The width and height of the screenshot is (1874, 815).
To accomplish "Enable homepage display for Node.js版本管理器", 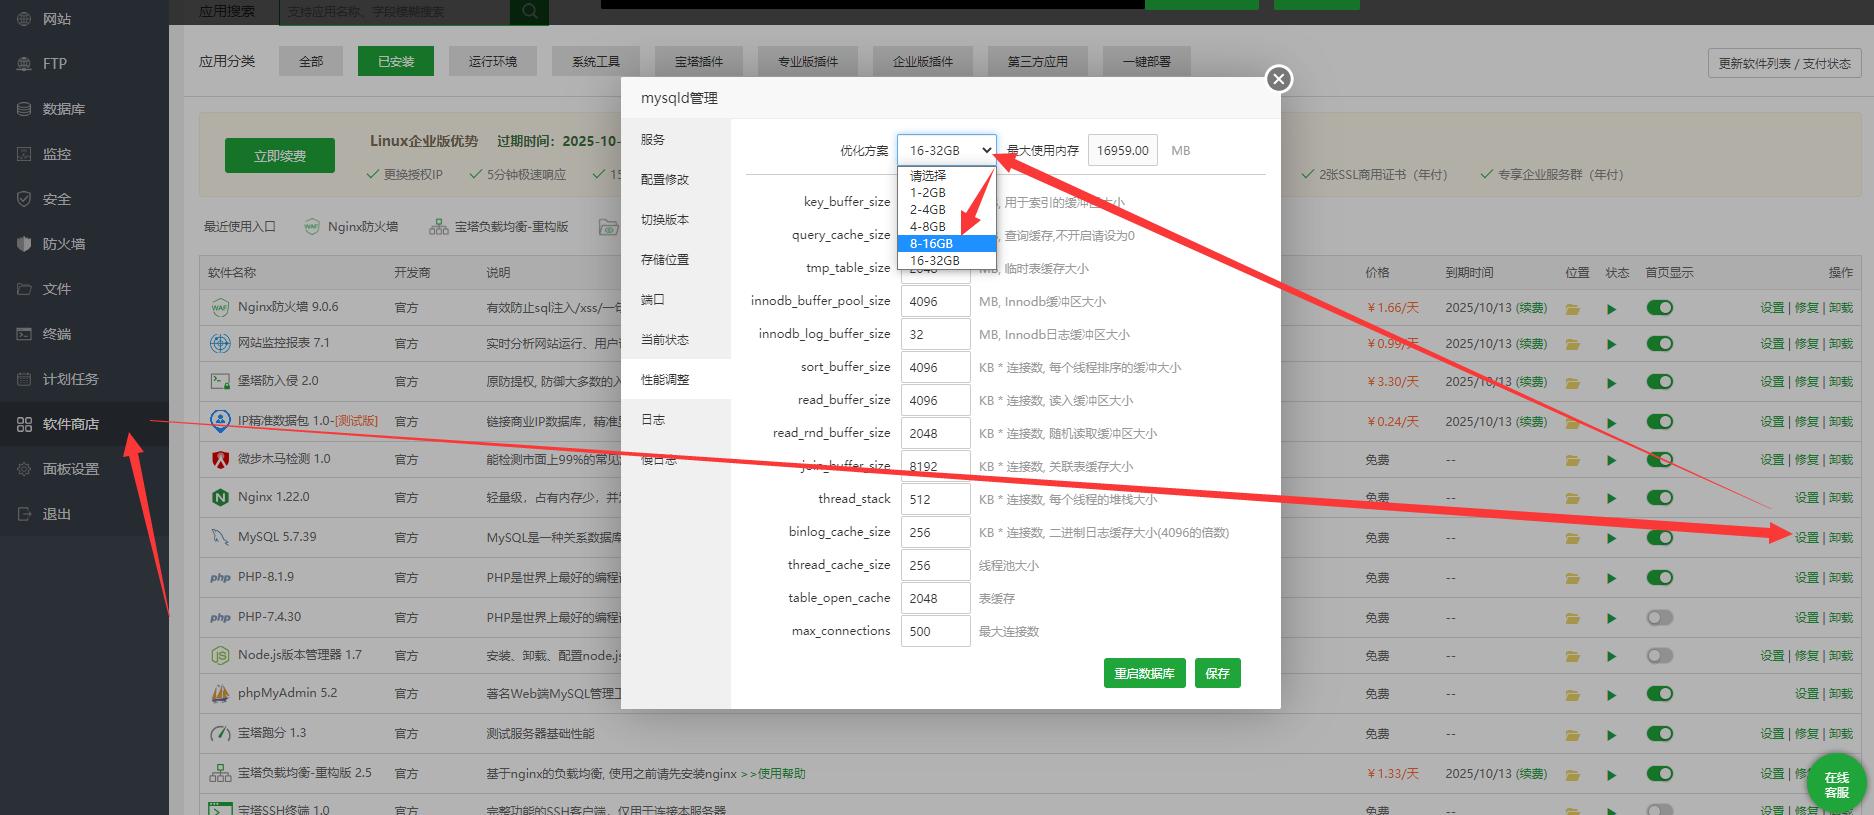I will 1660,655.
